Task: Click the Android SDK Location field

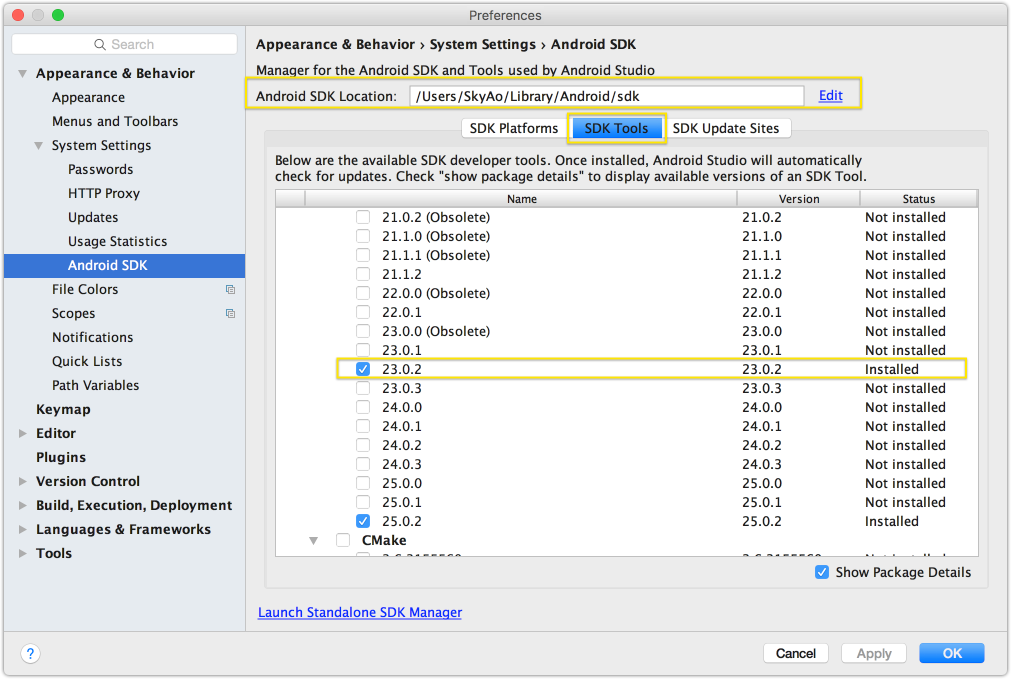Action: tap(607, 96)
